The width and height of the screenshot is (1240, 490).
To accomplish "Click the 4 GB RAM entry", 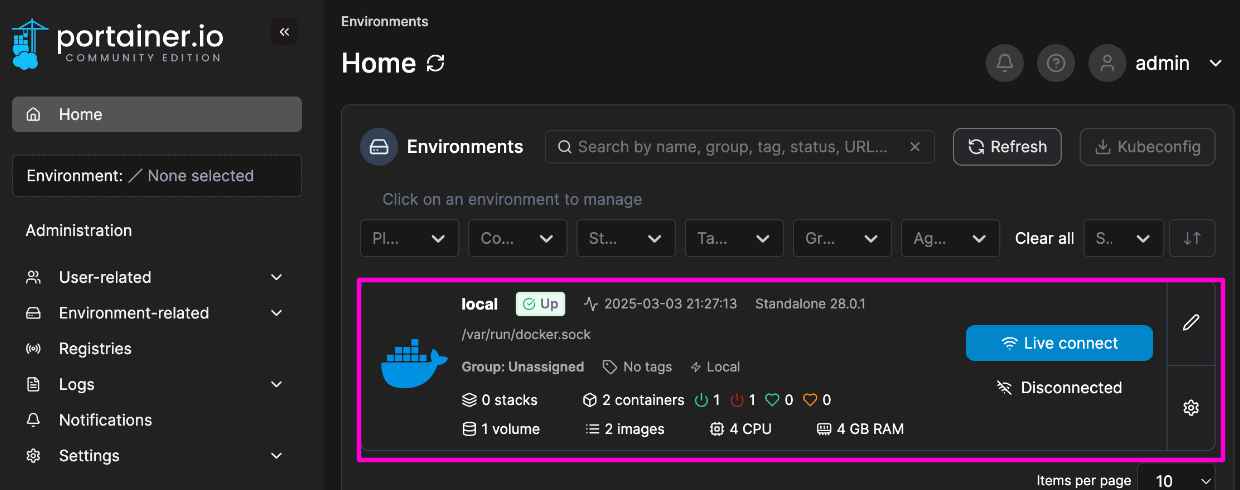I will [860, 429].
